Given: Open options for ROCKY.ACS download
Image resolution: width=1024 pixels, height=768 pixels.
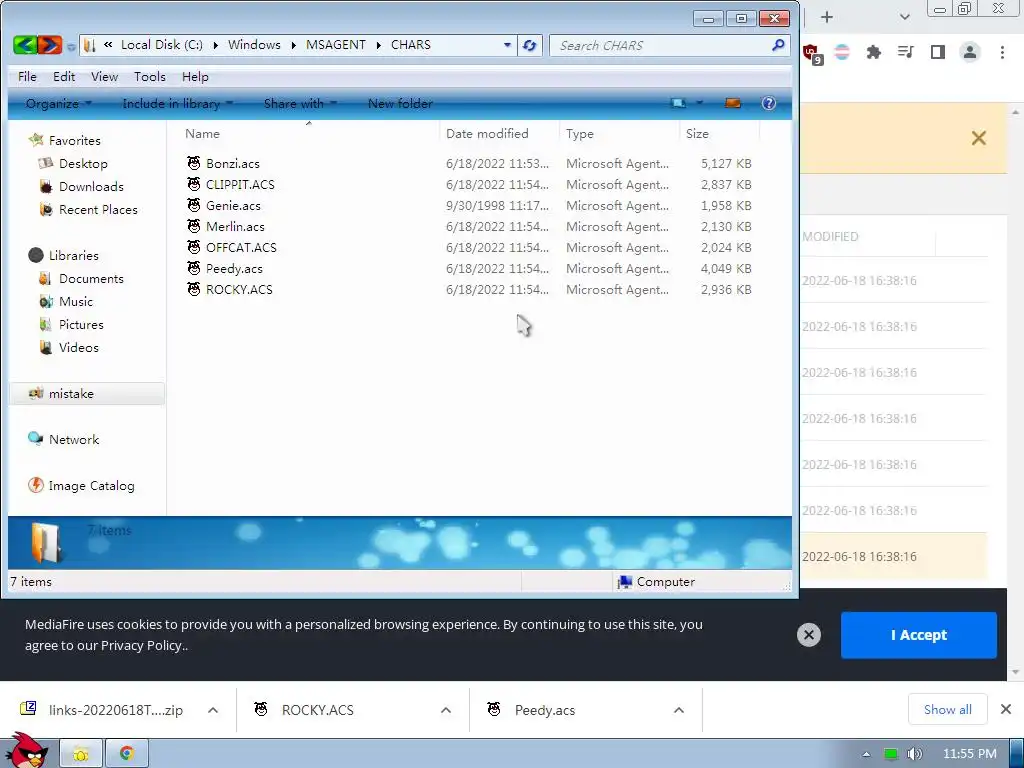Looking at the screenshot, I should point(446,710).
